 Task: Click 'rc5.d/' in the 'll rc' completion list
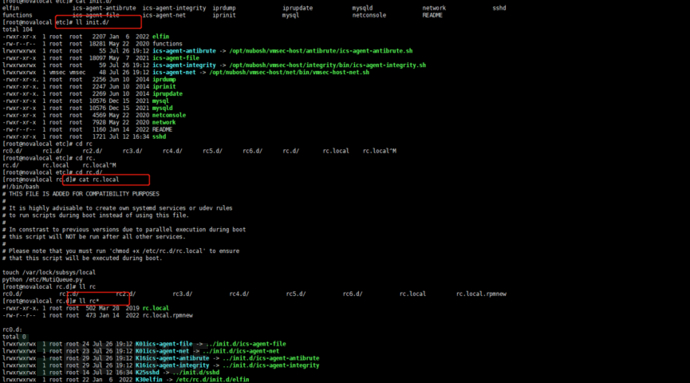296,294
